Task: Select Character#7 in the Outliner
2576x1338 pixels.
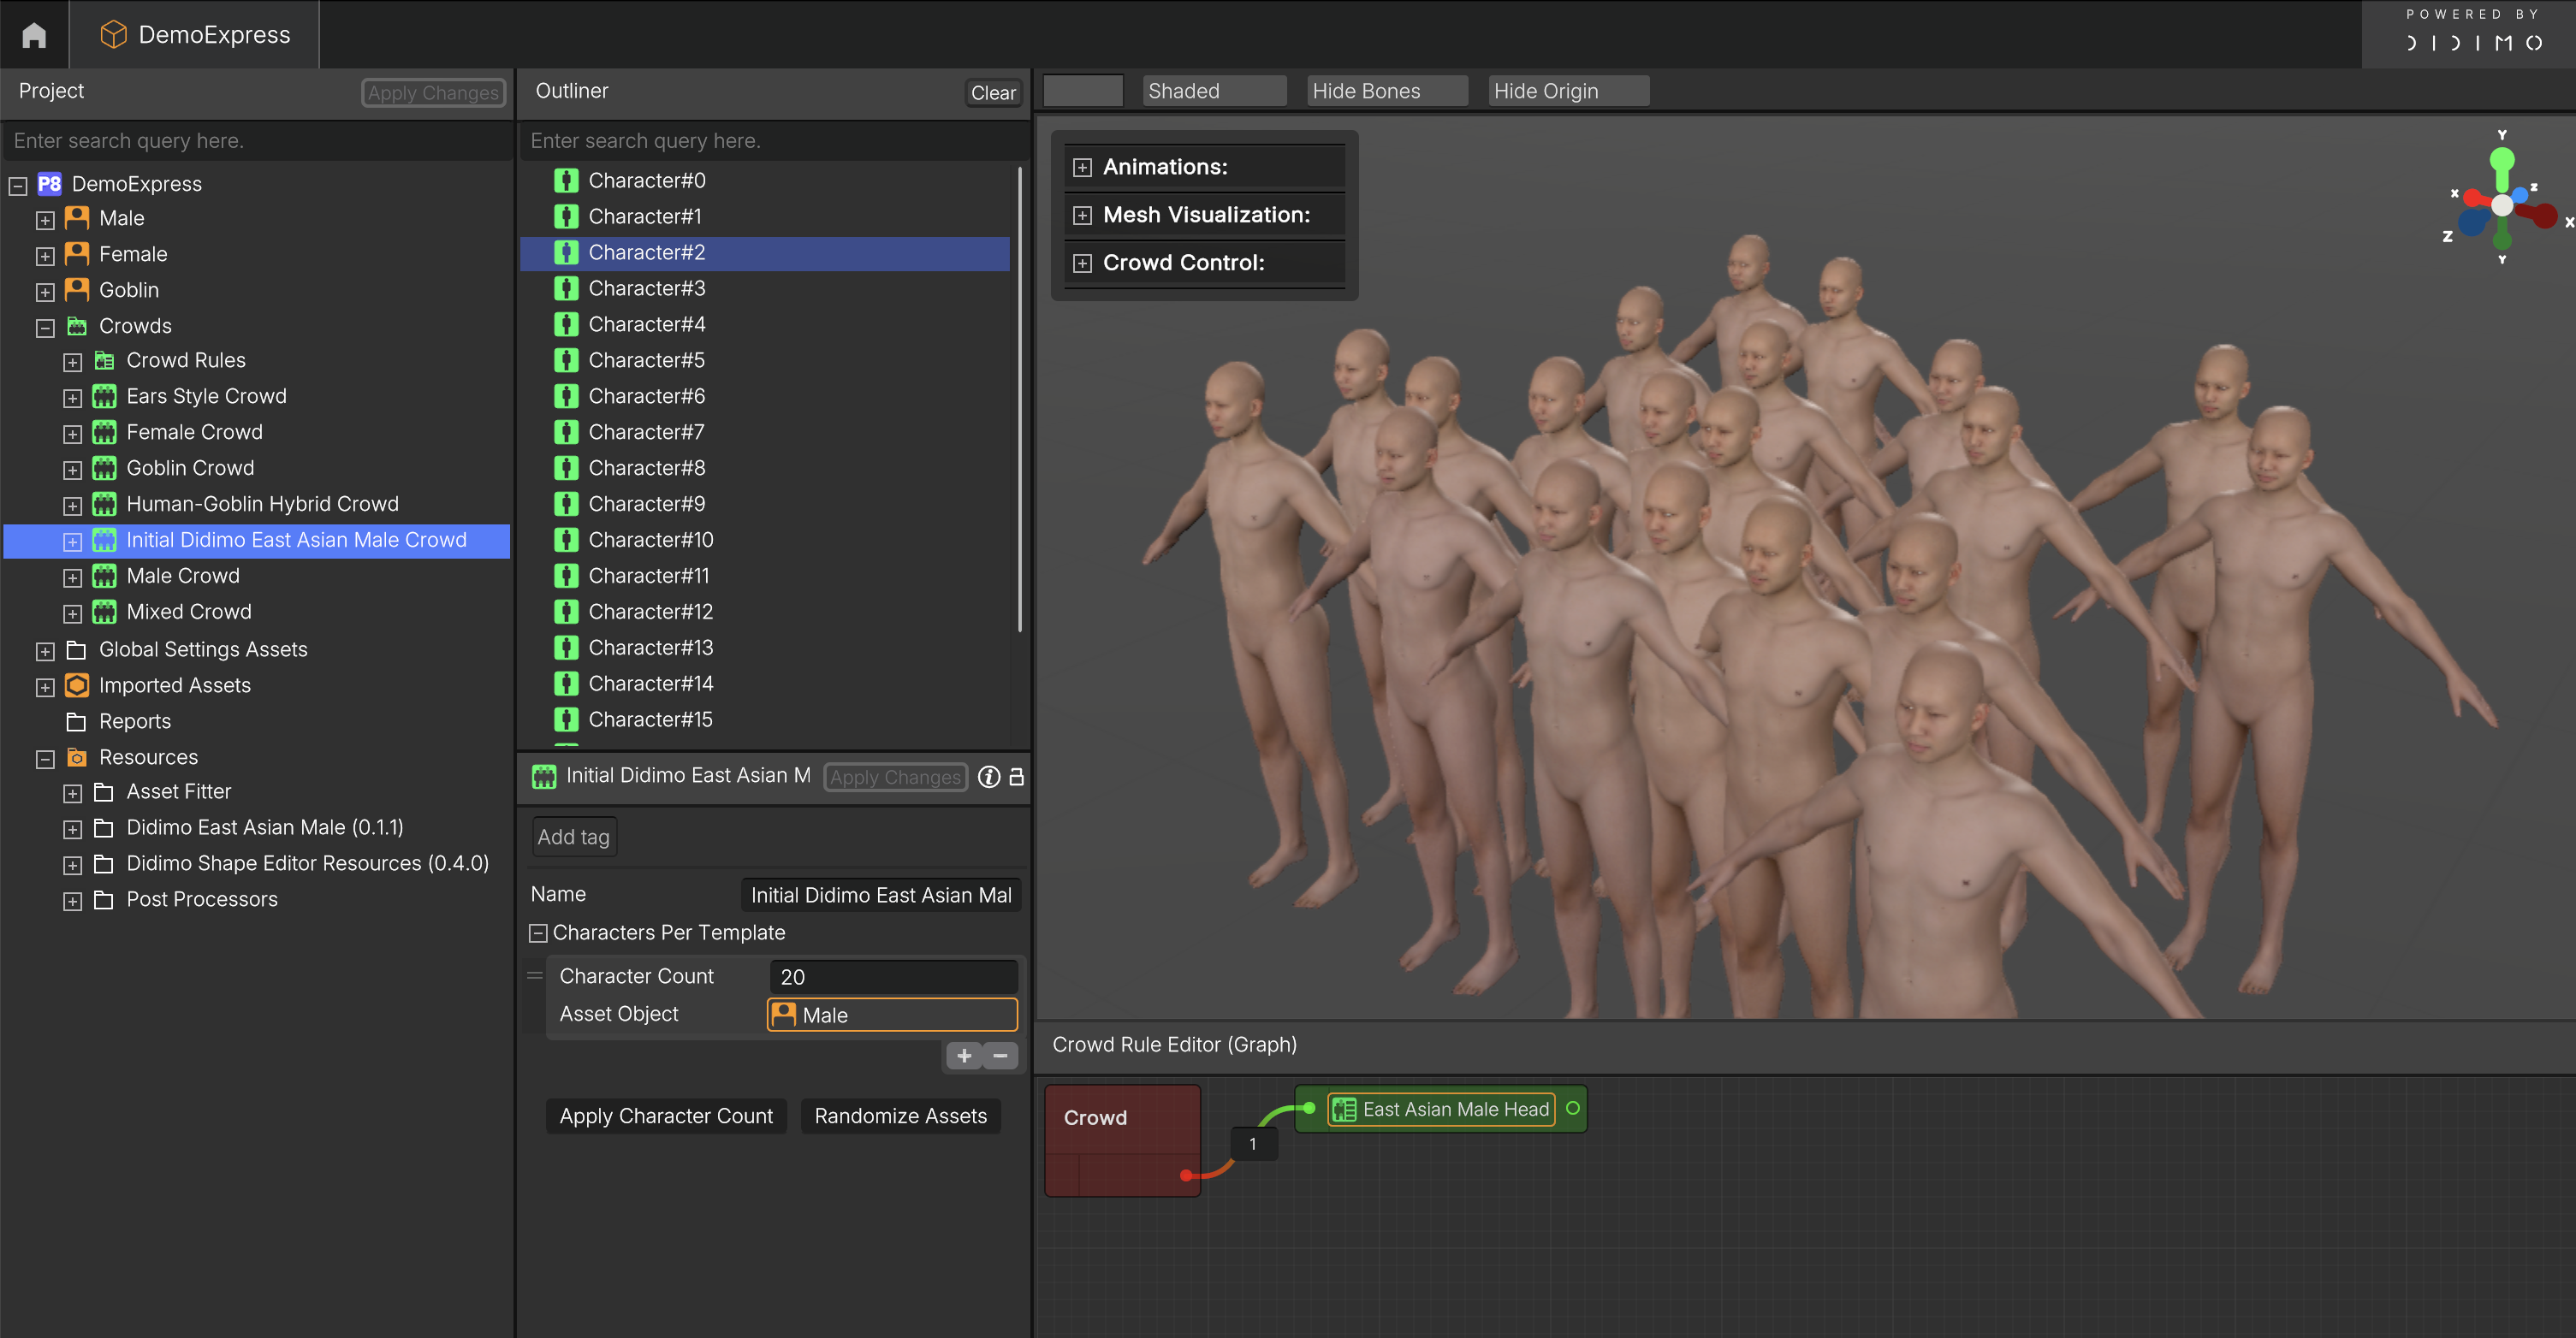Action: coord(646,432)
